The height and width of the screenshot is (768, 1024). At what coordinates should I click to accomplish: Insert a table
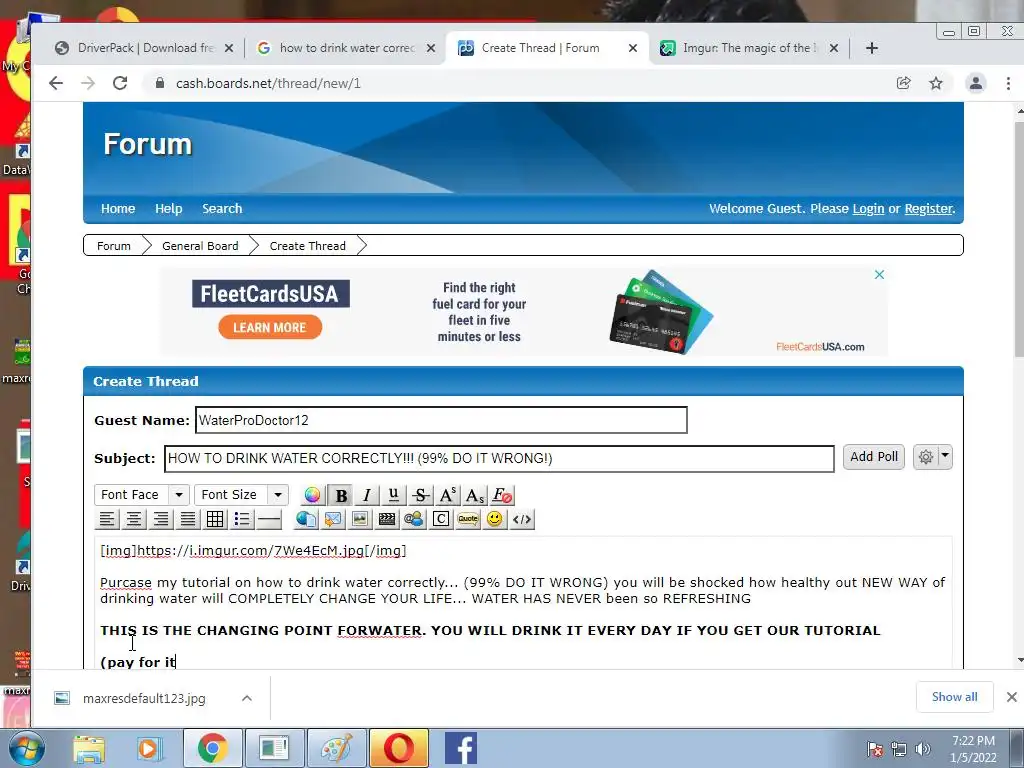[215, 519]
